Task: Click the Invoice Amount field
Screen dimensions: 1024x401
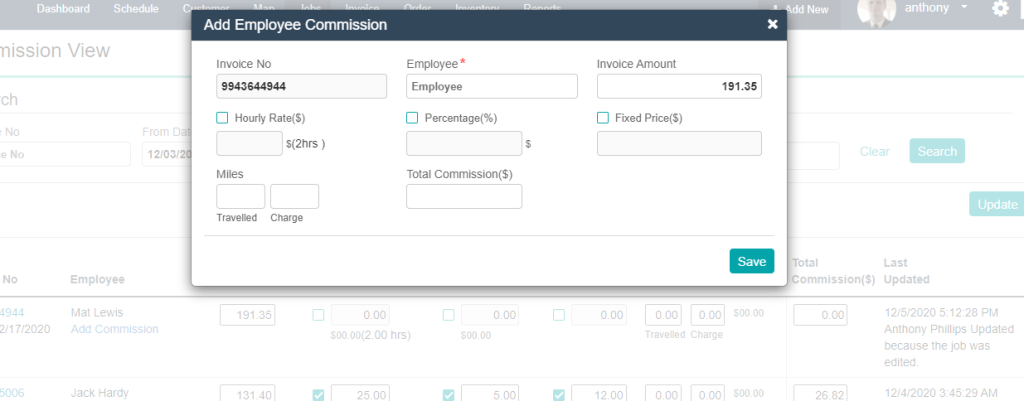Action: pyautogui.click(x=679, y=87)
